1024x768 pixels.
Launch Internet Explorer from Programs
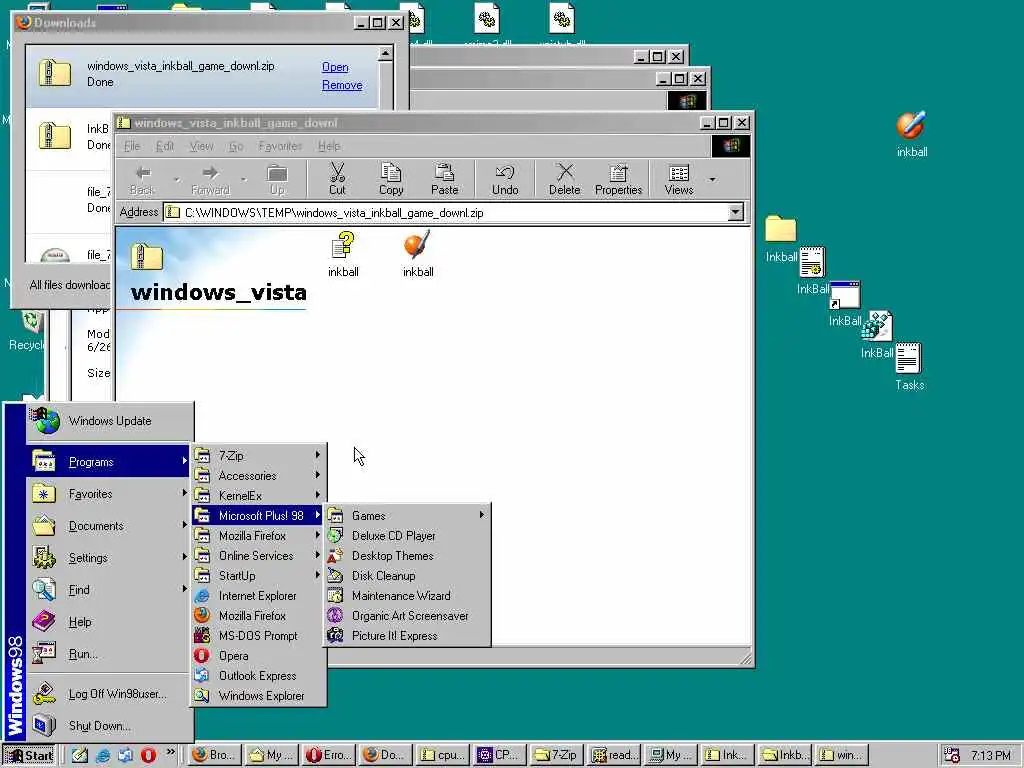pyautogui.click(x=259, y=596)
